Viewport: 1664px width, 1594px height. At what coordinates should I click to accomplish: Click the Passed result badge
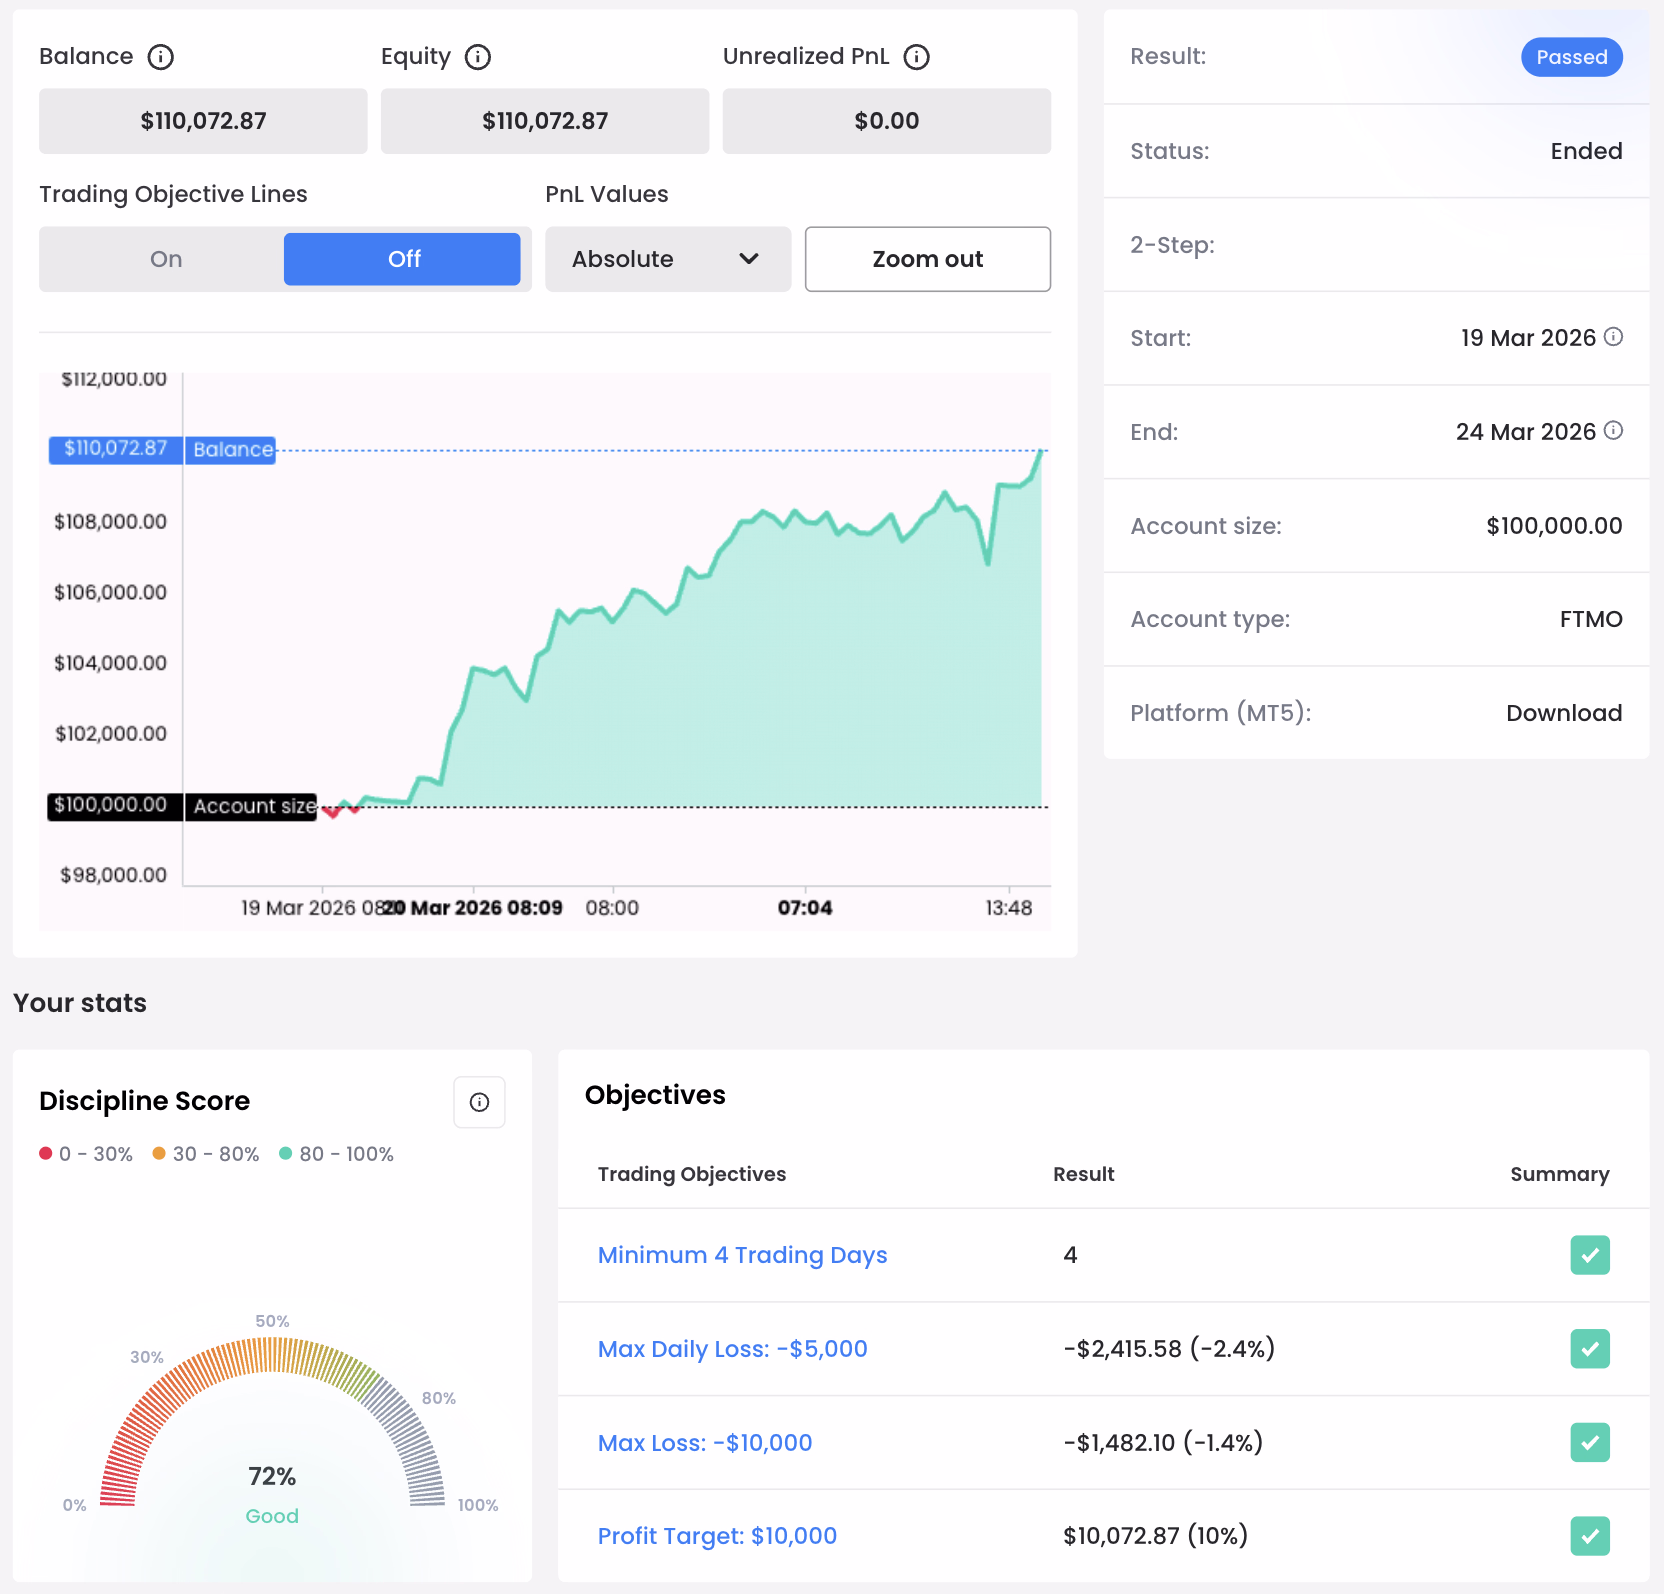point(1572,57)
